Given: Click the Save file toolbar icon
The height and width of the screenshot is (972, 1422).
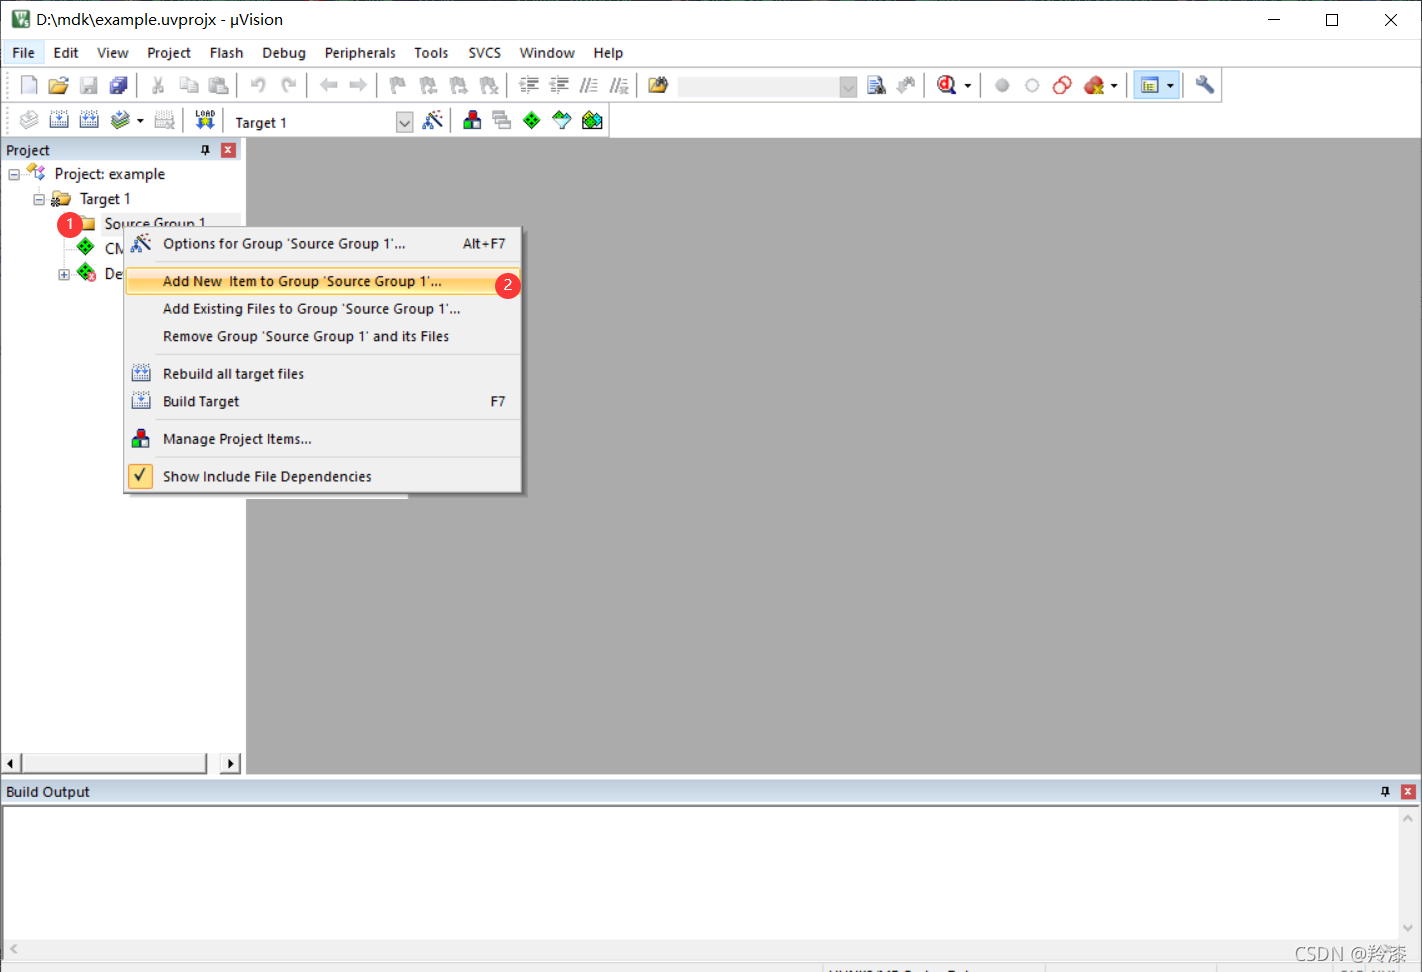Looking at the screenshot, I should (89, 85).
